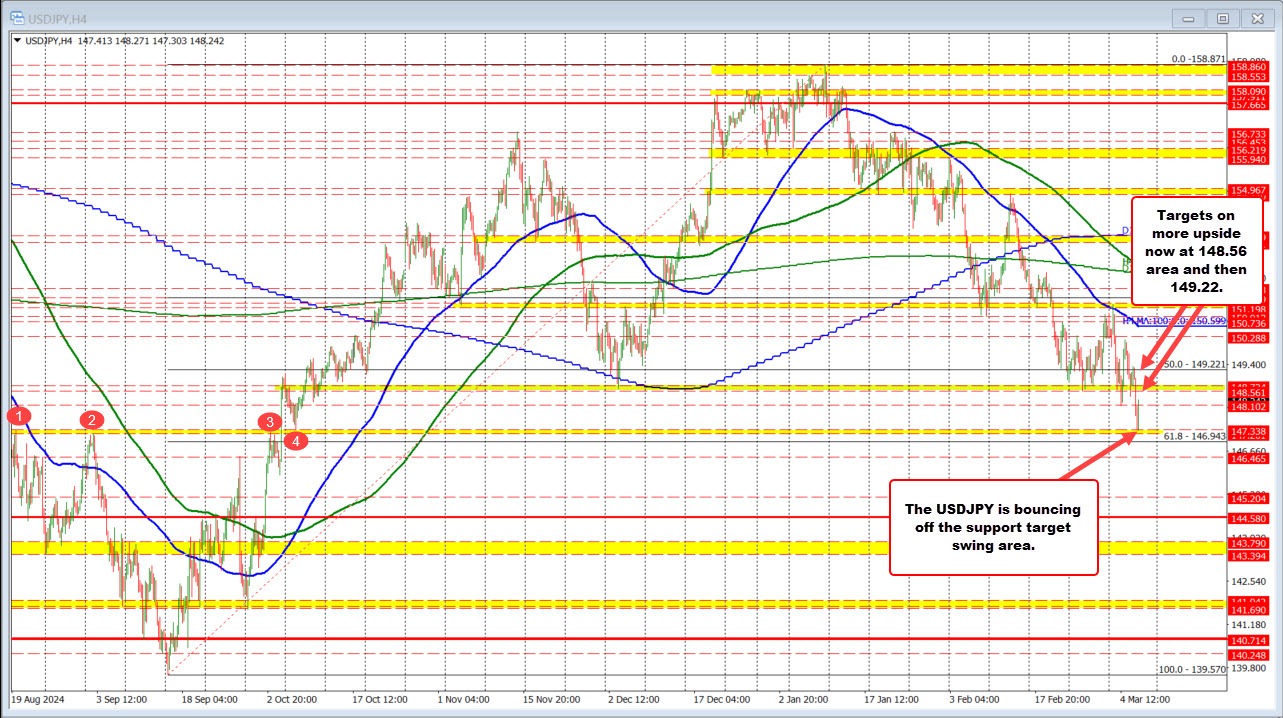The image size is (1283, 718).
Task: Click the yellow swing area band at 143.790
Action: coord(600,549)
